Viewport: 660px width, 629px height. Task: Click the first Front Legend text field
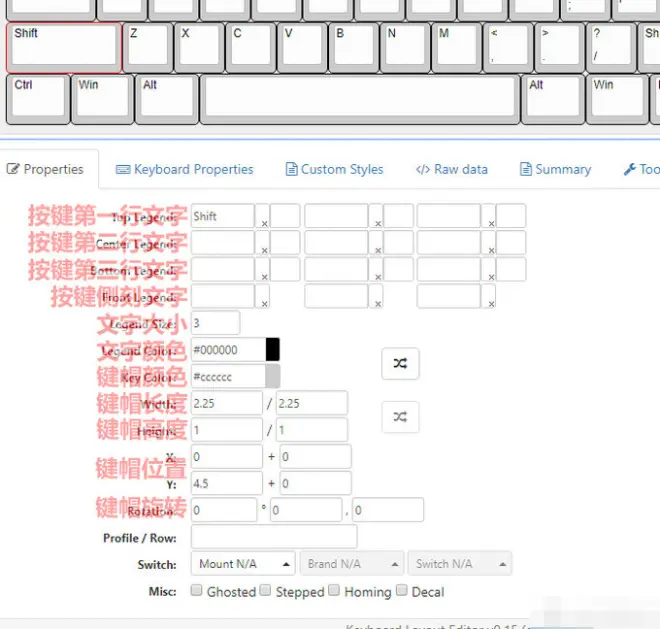(223, 296)
